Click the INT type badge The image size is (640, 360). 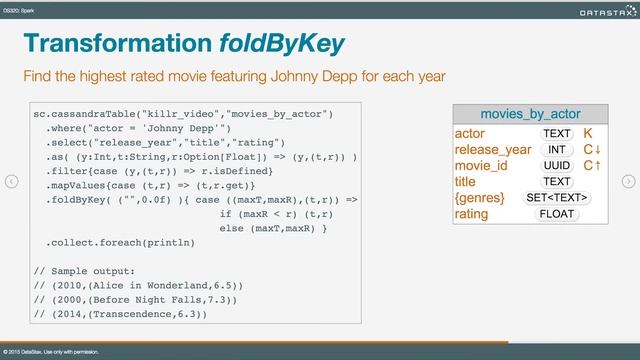[x=557, y=149]
